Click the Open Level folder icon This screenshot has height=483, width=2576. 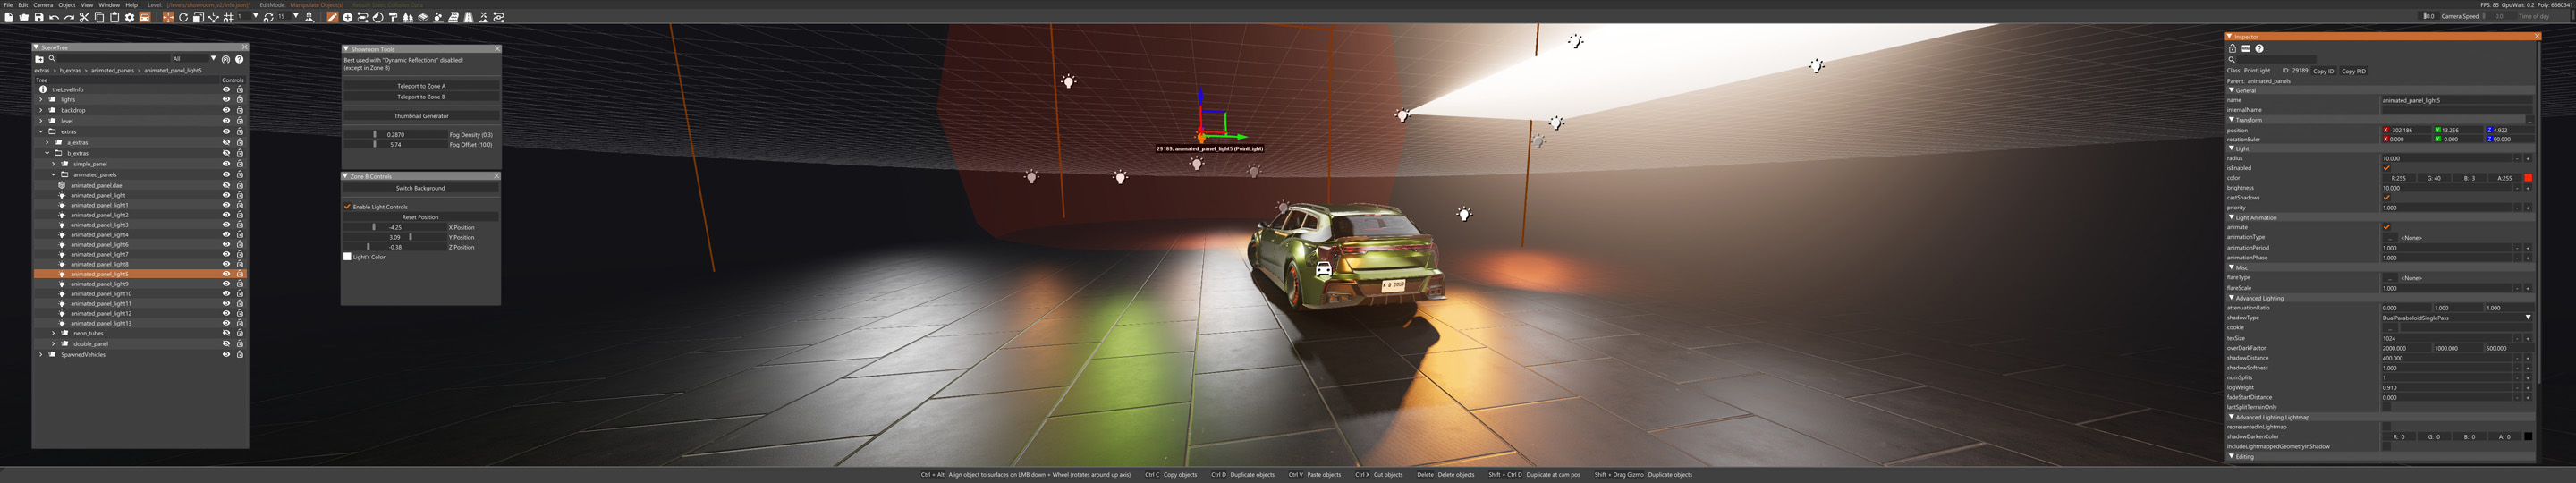tap(24, 17)
